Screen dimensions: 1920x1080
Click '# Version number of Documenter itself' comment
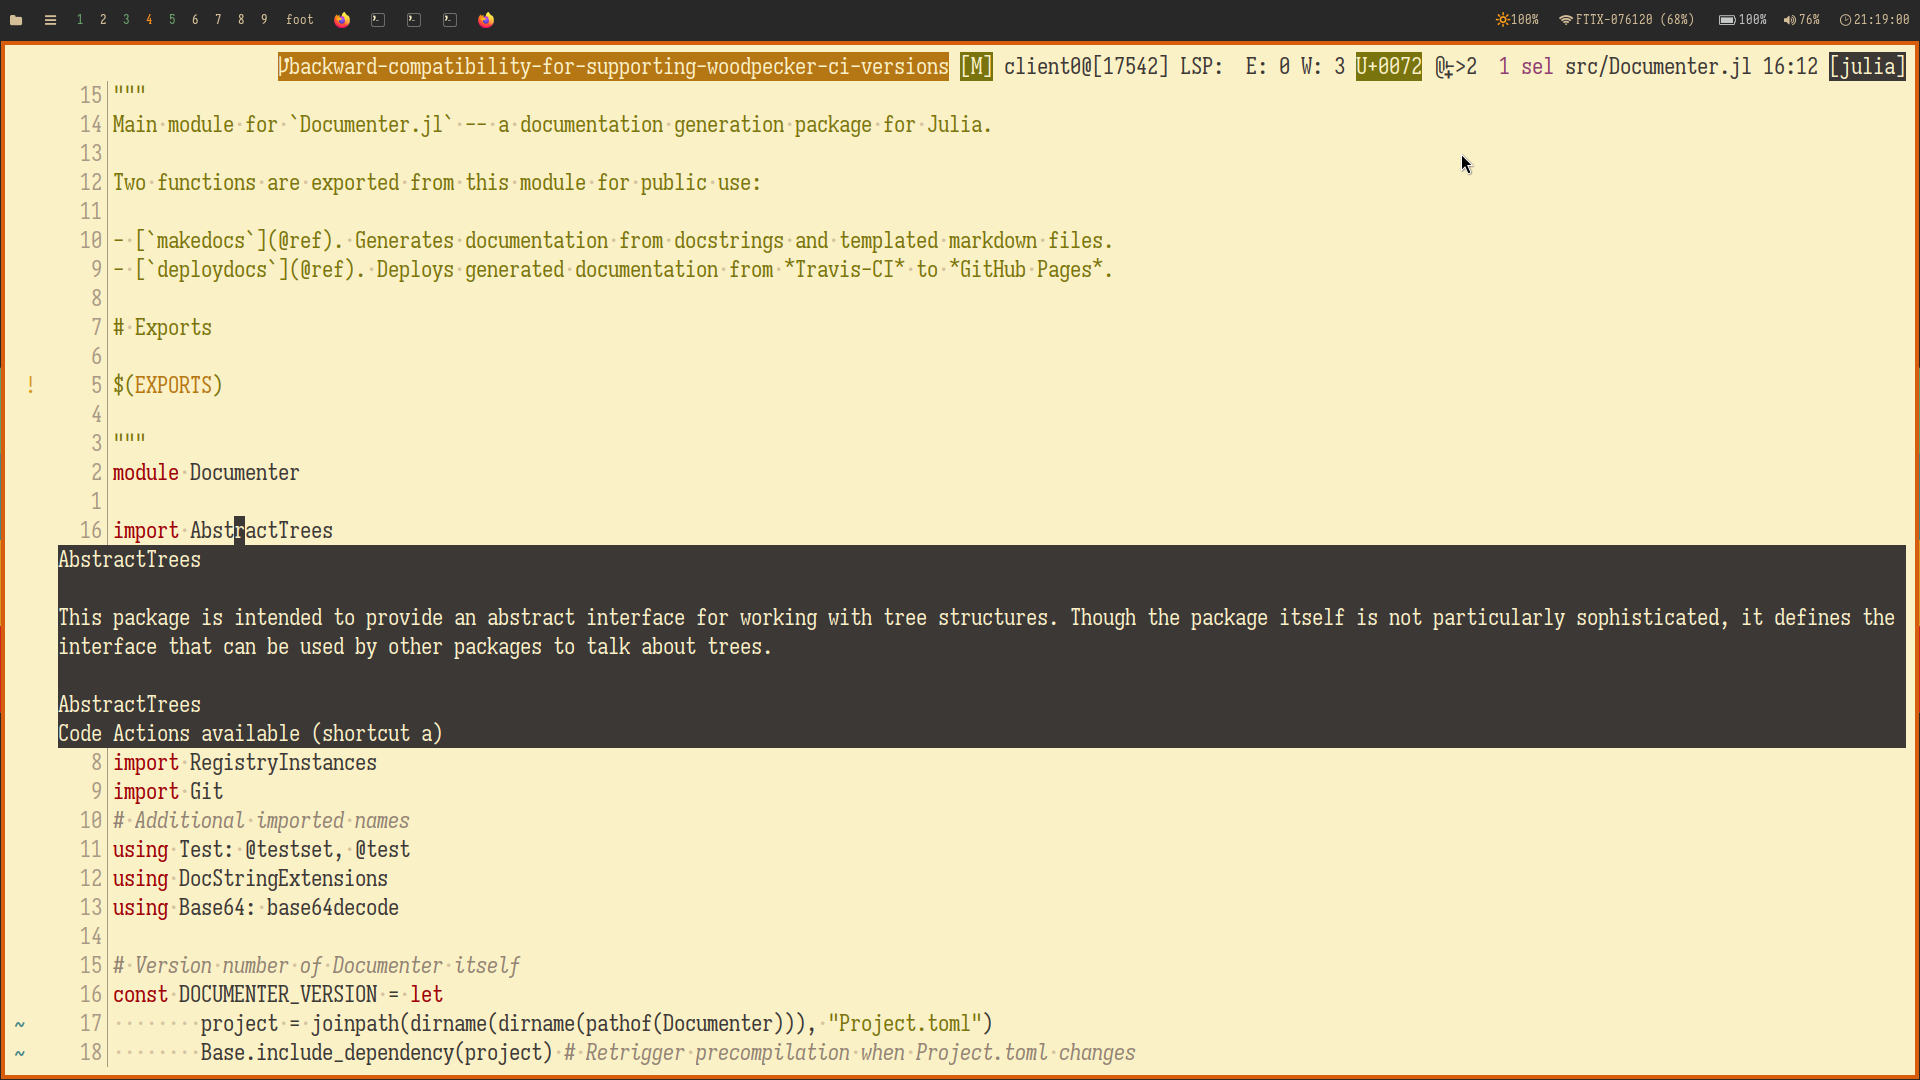[x=316, y=966]
